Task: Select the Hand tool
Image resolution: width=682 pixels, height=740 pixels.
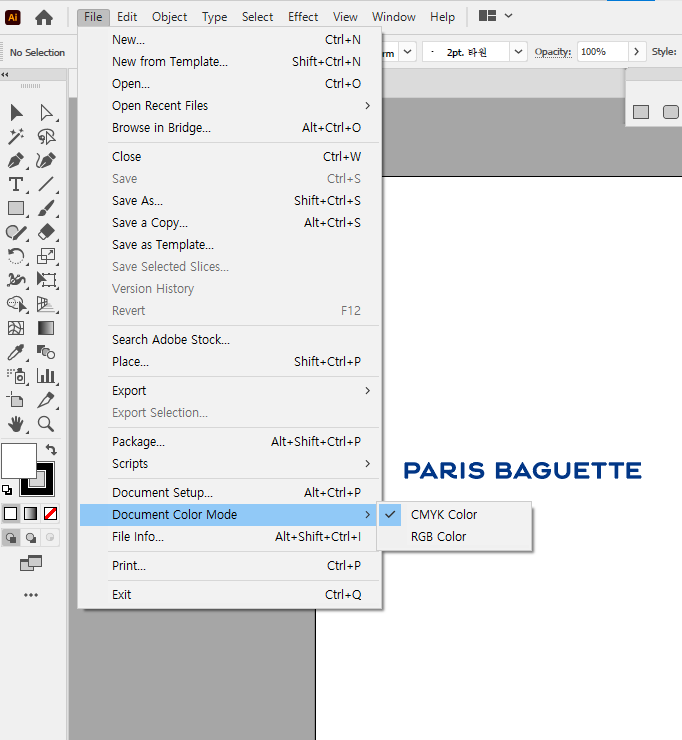Action: click(16, 424)
